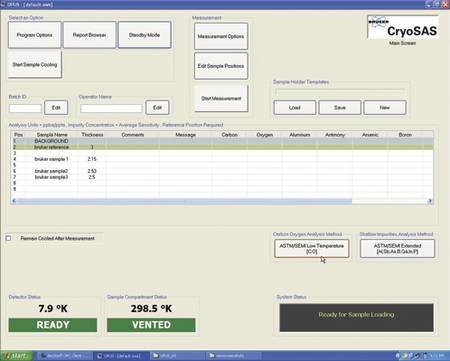
Task: Click the Start Measurement button
Action: coord(221,98)
